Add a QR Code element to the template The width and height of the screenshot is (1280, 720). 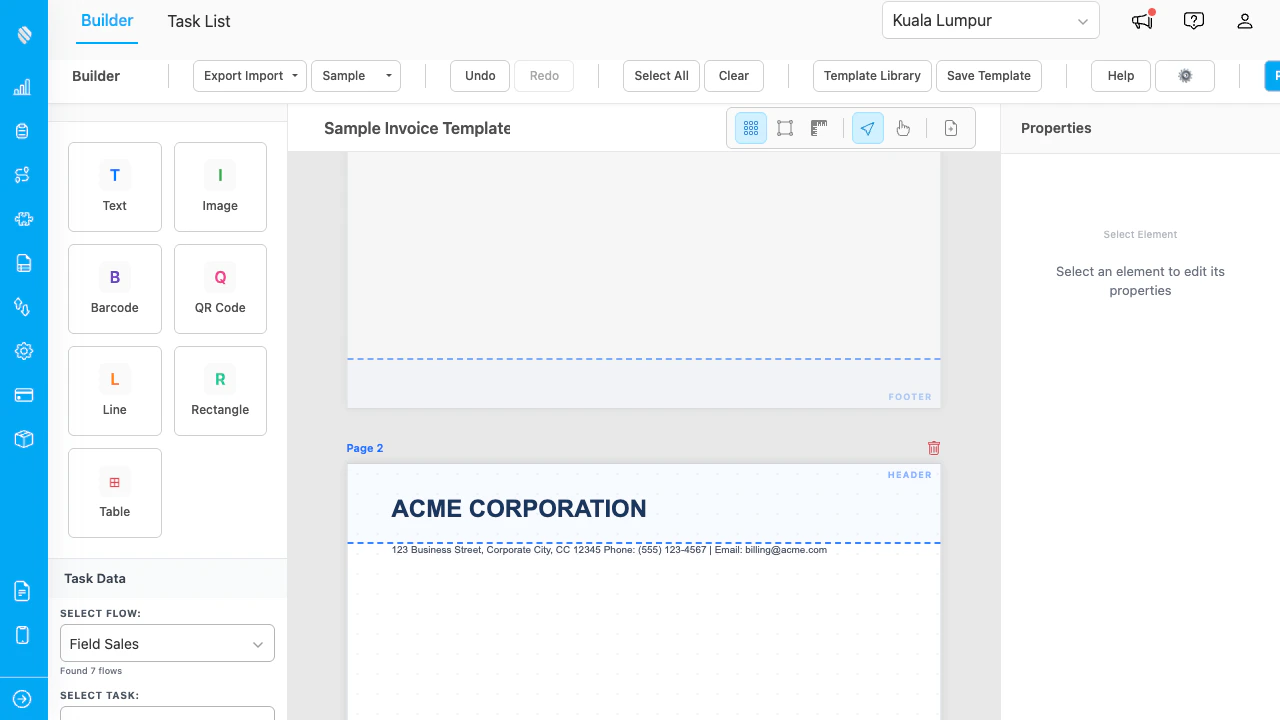[x=220, y=289]
